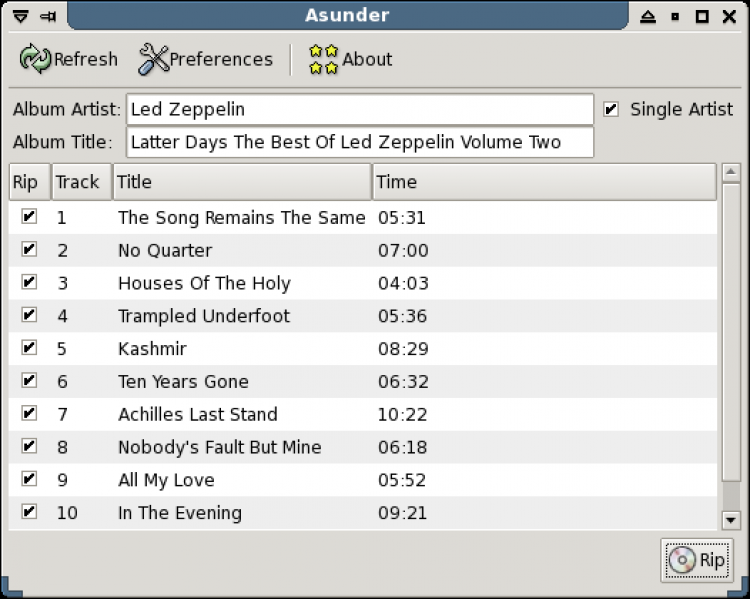Sort by the Time column header

coord(543,182)
